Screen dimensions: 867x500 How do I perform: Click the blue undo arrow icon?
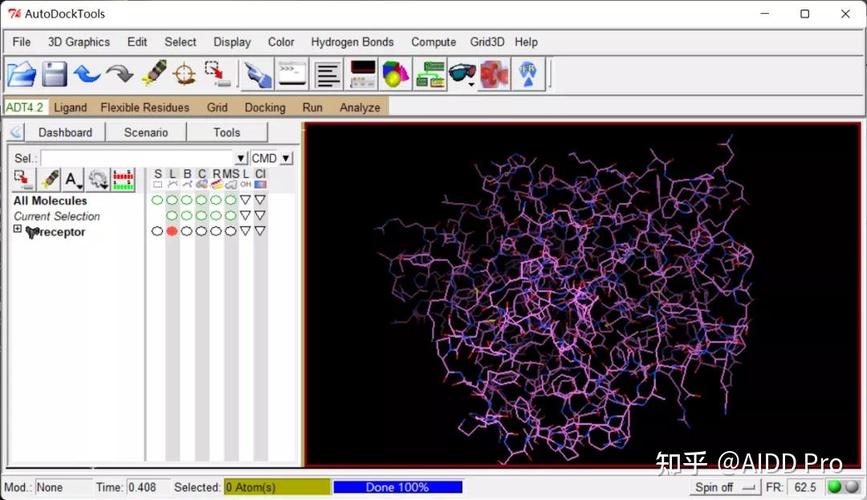tap(87, 74)
